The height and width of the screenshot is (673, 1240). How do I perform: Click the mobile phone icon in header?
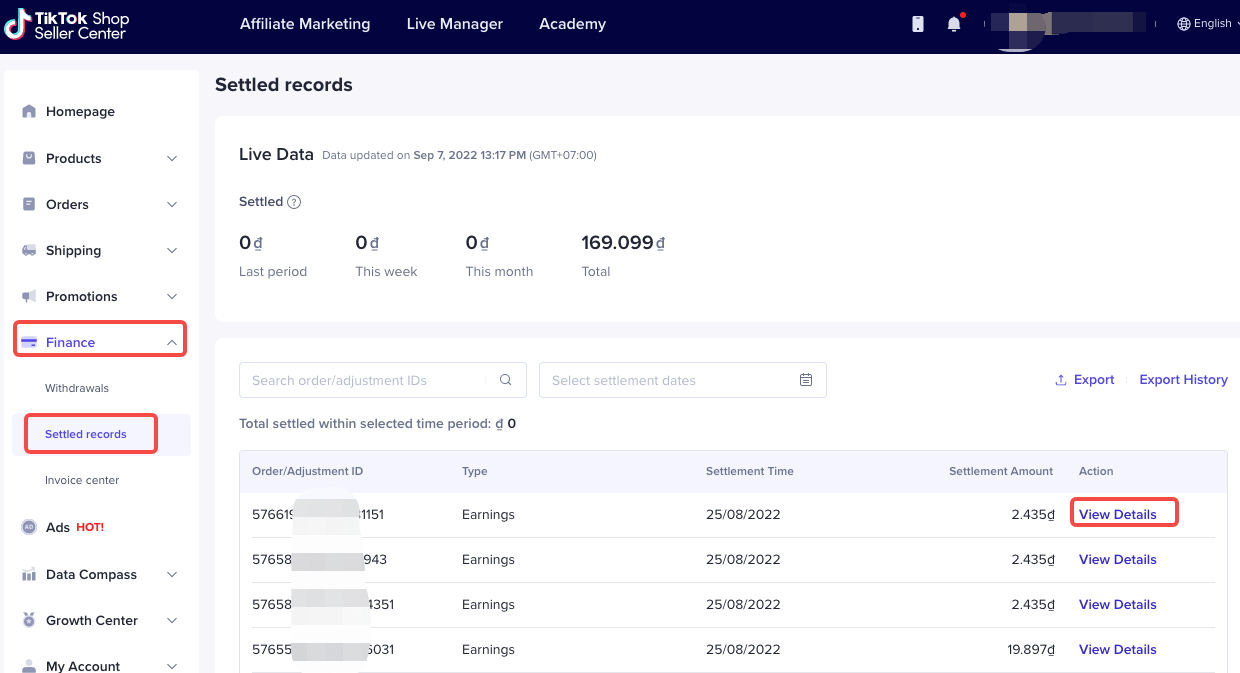(x=918, y=24)
